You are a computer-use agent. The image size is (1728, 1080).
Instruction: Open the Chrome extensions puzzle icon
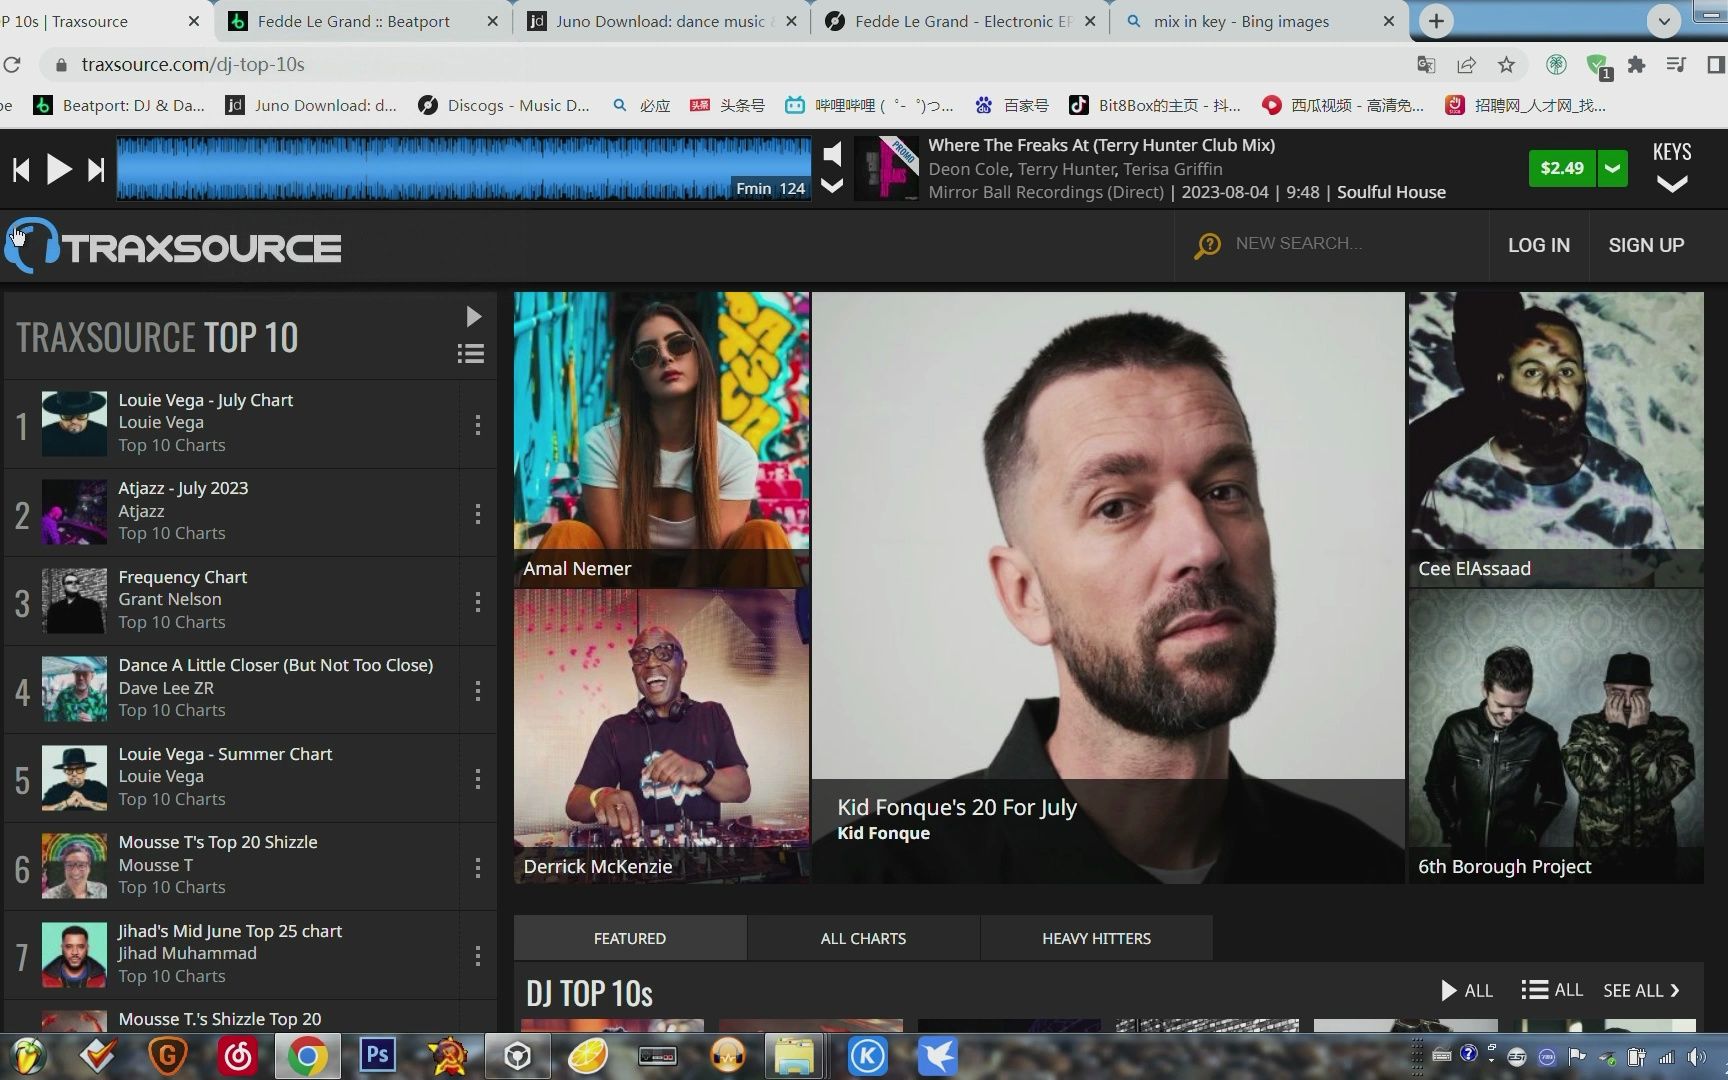[x=1636, y=65]
